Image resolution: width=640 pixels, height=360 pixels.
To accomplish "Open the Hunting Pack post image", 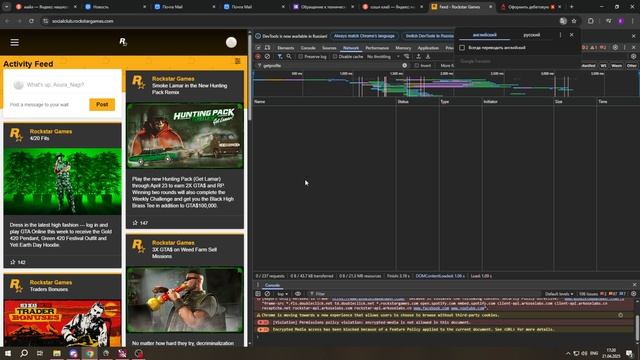I will click(185, 136).
